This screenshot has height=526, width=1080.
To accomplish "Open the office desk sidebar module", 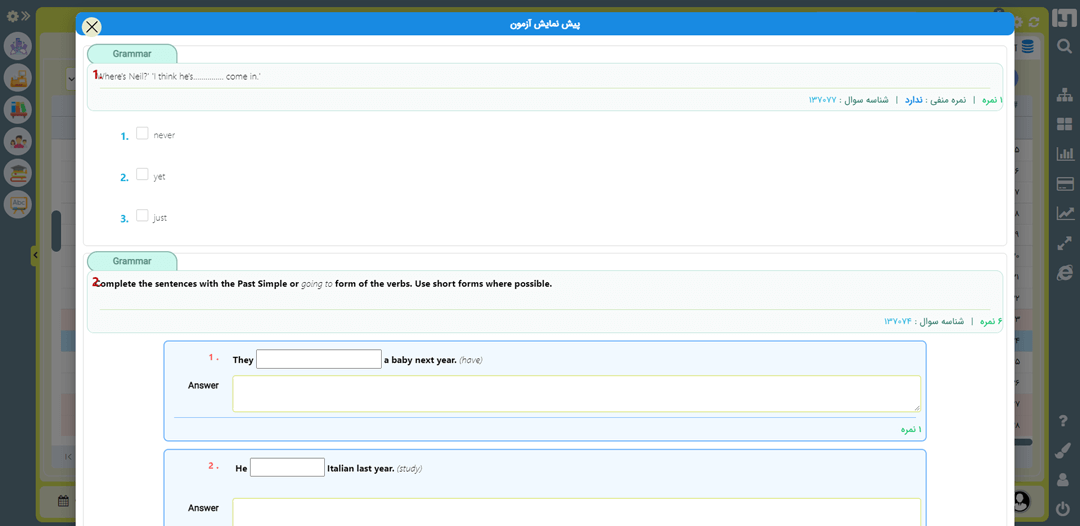I will click(18, 78).
